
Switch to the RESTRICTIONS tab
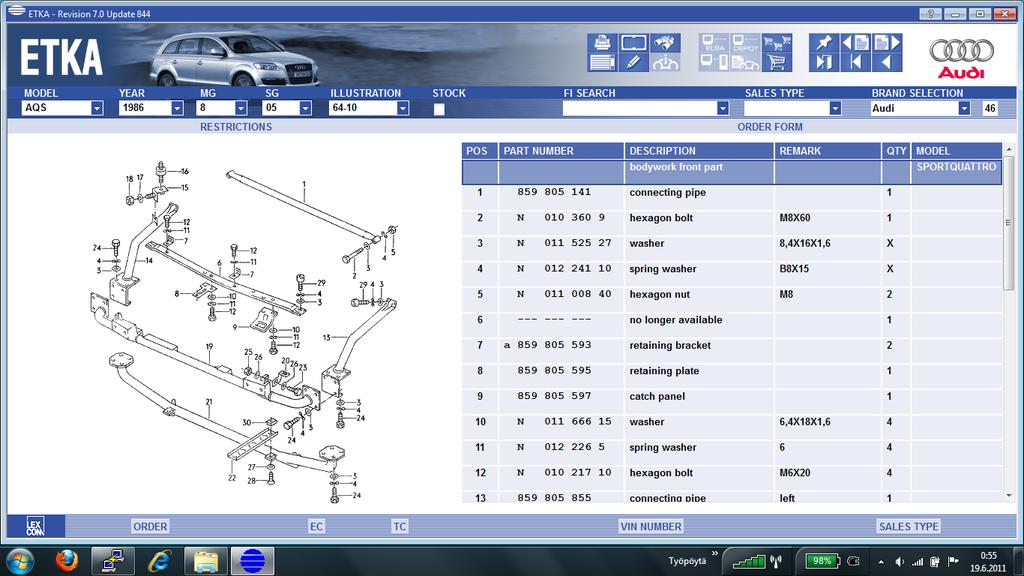(235, 127)
